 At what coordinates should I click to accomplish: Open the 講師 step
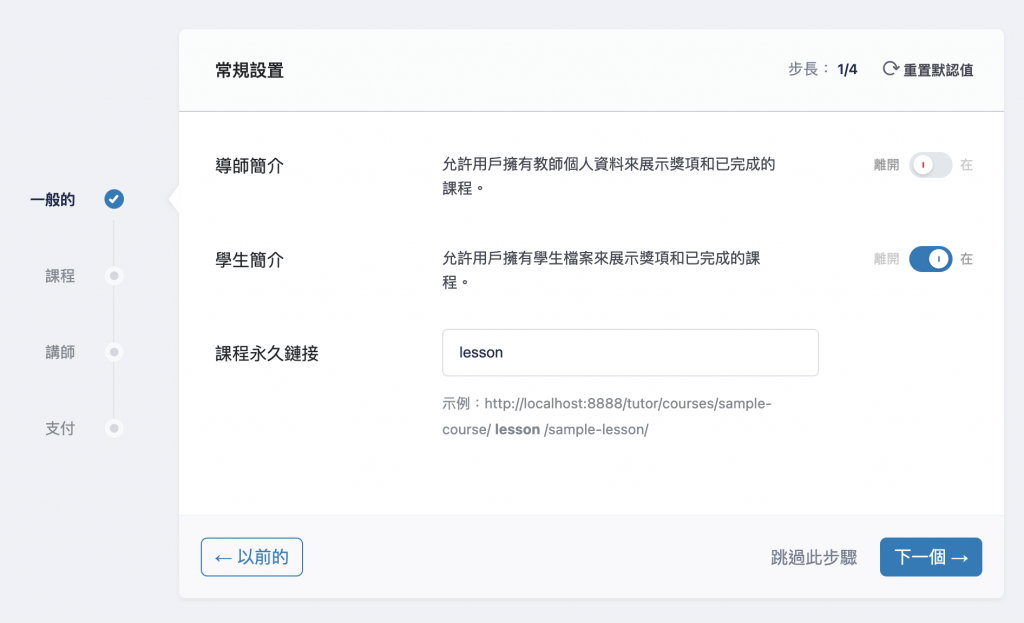pyautogui.click(x=60, y=353)
